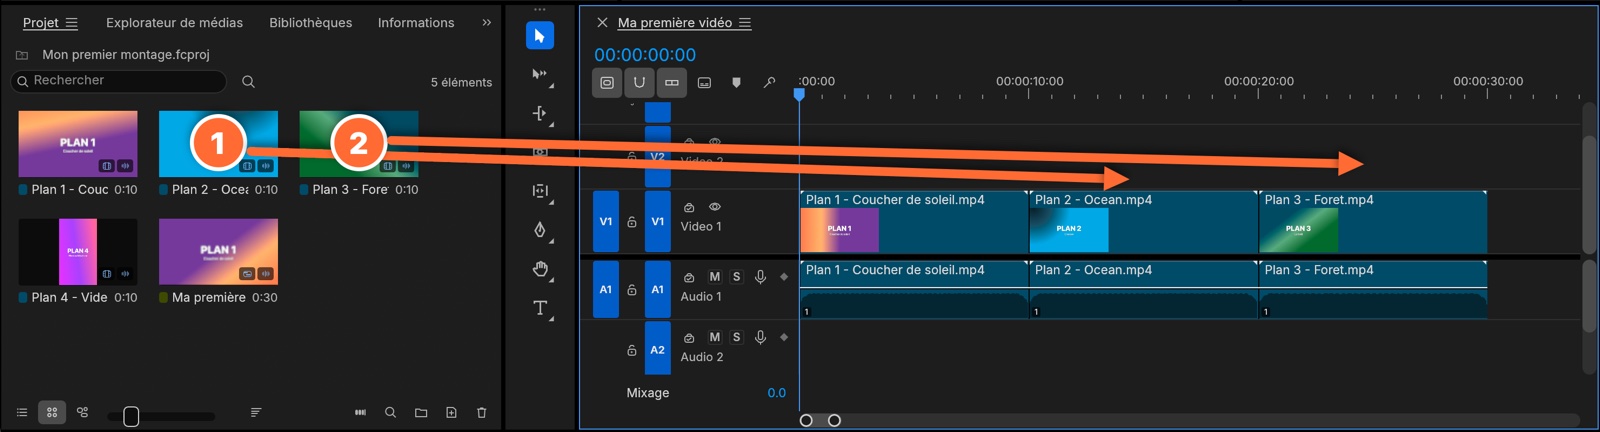The width and height of the screenshot is (1600, 432).
Task: Mute Audio 2 track
Action: (x=714, y=337)
